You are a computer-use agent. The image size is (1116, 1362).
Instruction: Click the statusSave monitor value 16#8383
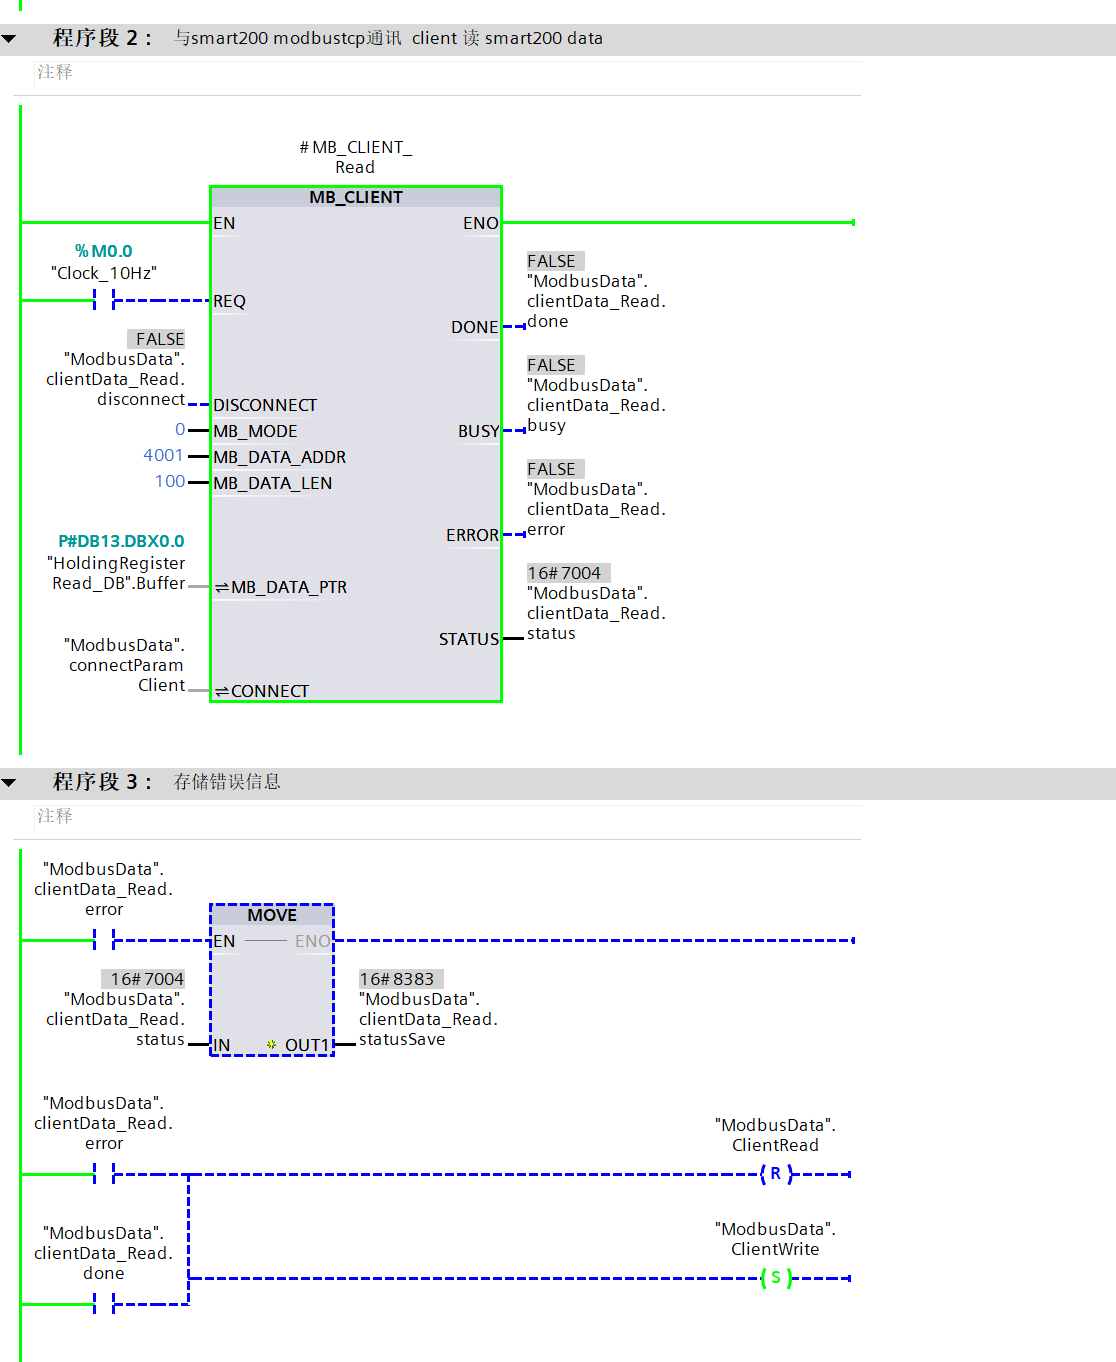tap(400, 979)
